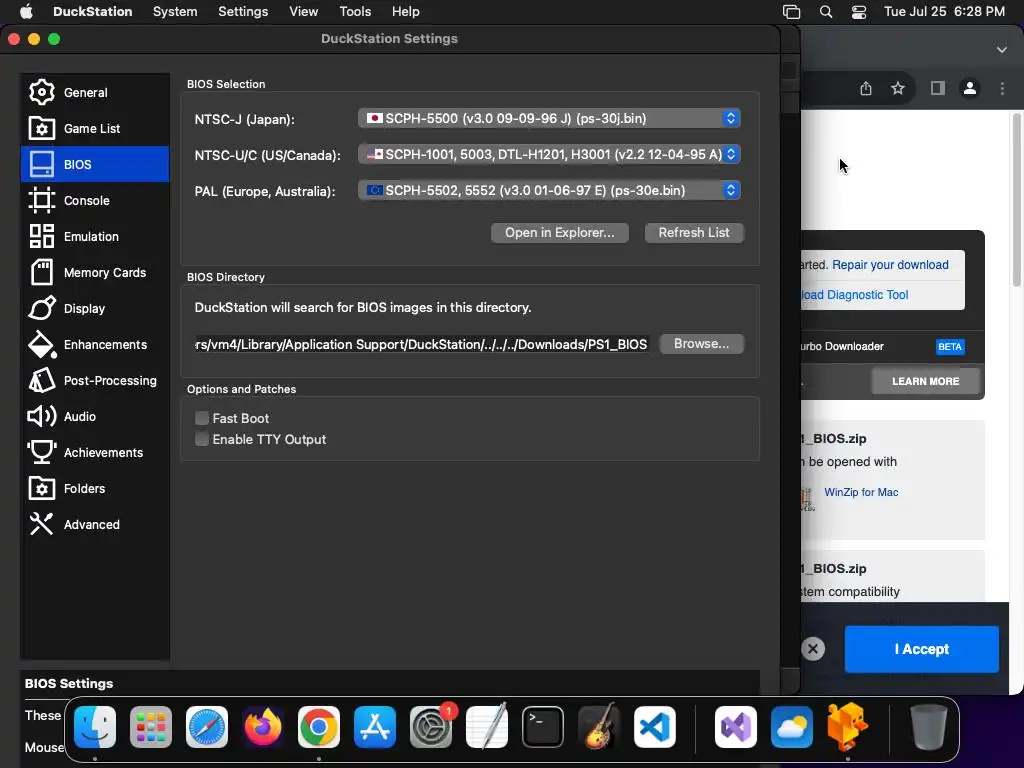Toggle the browser side panel icon
The image size is (1024, 768).
click(x=938, y=88)
